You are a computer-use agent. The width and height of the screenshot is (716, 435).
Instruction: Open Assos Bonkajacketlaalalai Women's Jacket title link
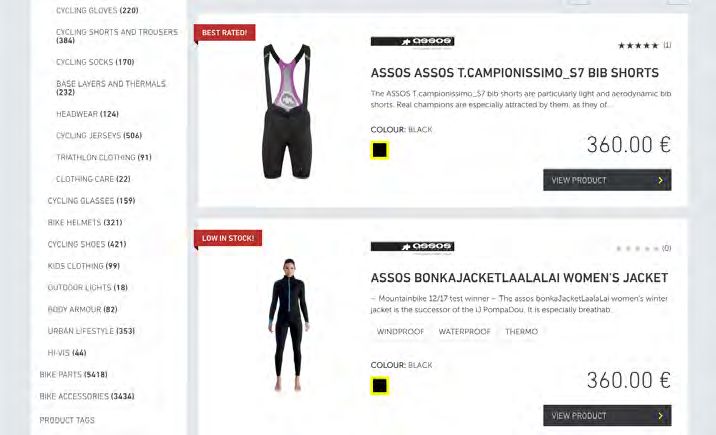pyautogui.click(x=519, y=278)
